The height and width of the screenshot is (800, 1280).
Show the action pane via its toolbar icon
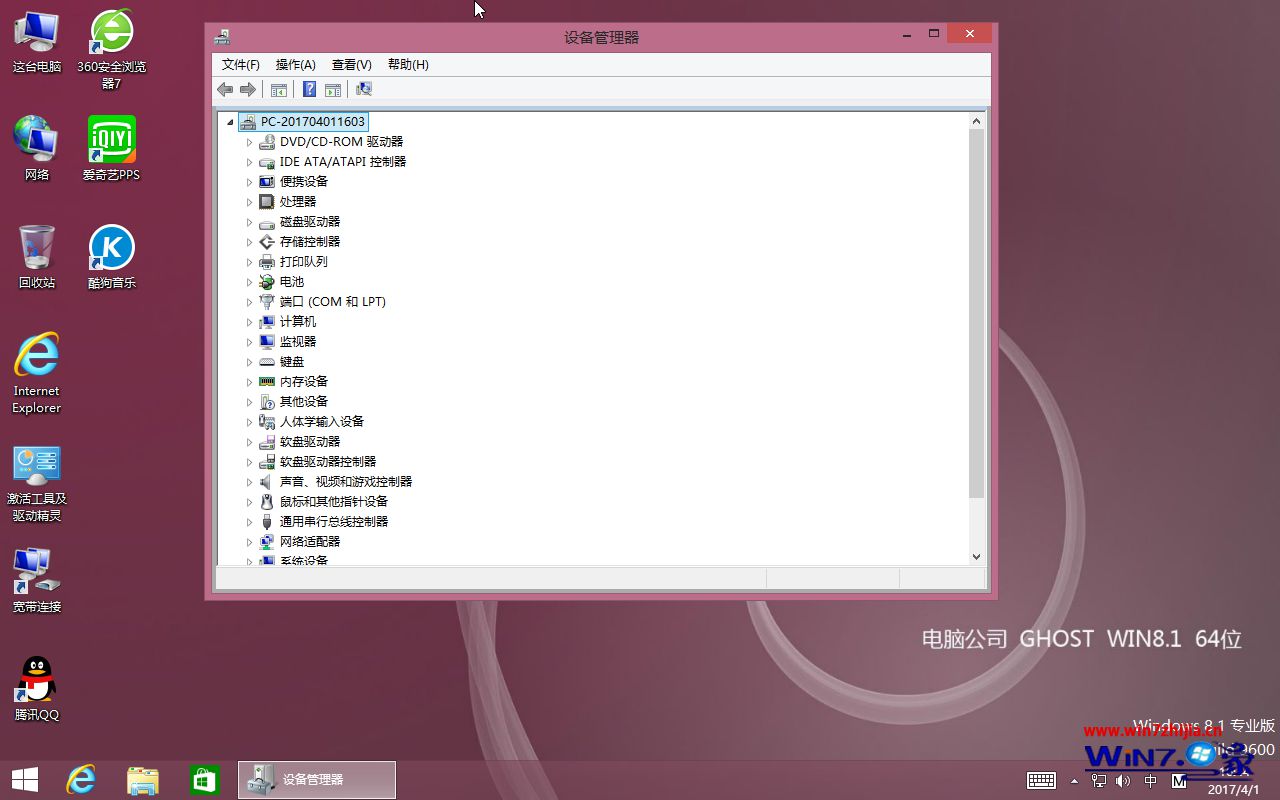click(333, 89)
